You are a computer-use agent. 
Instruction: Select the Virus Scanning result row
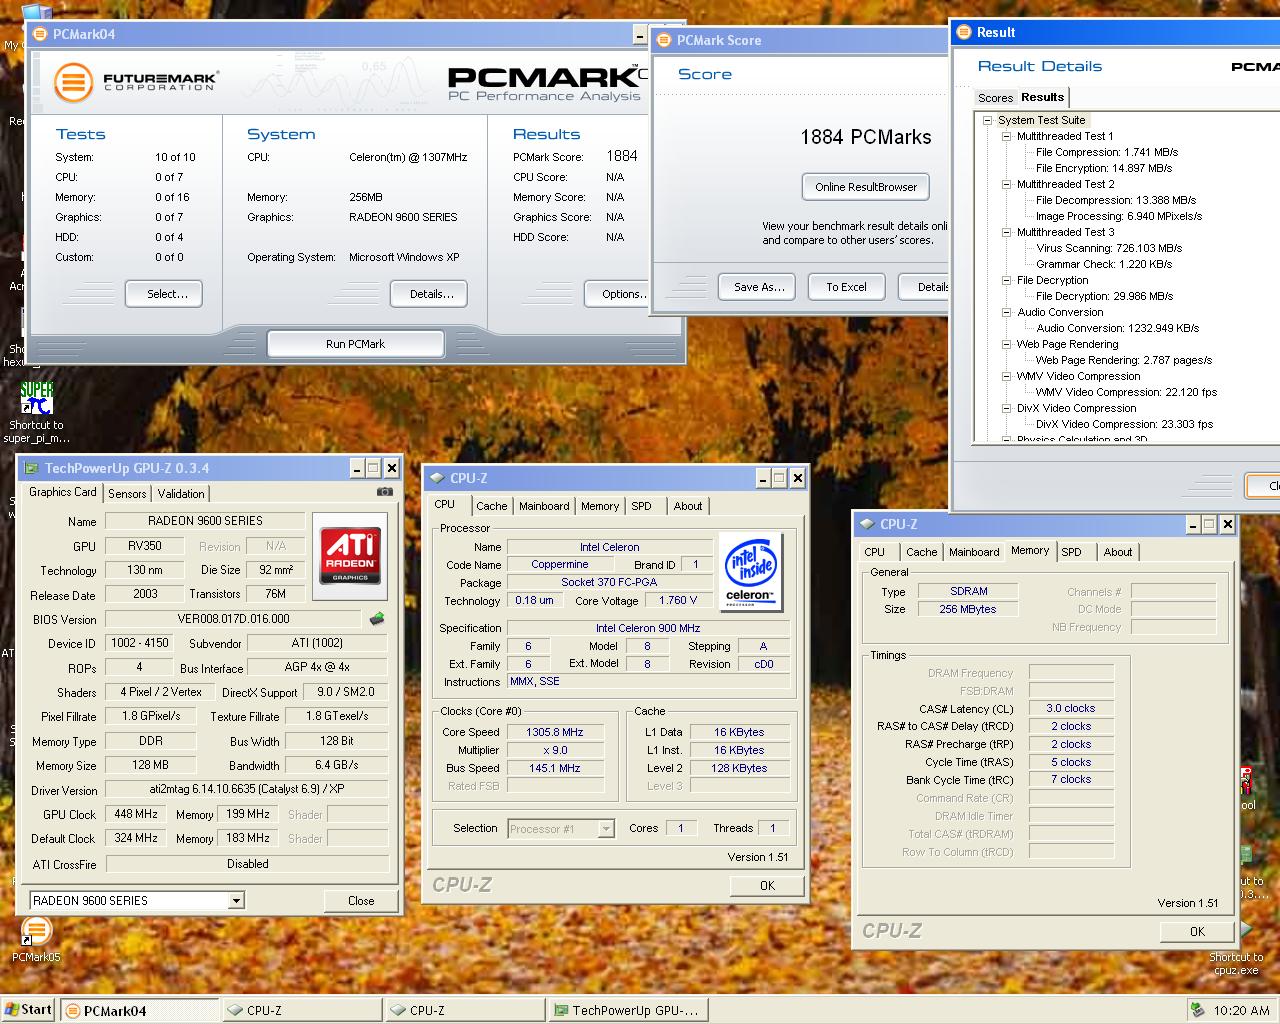click(x=1109, y=248)
